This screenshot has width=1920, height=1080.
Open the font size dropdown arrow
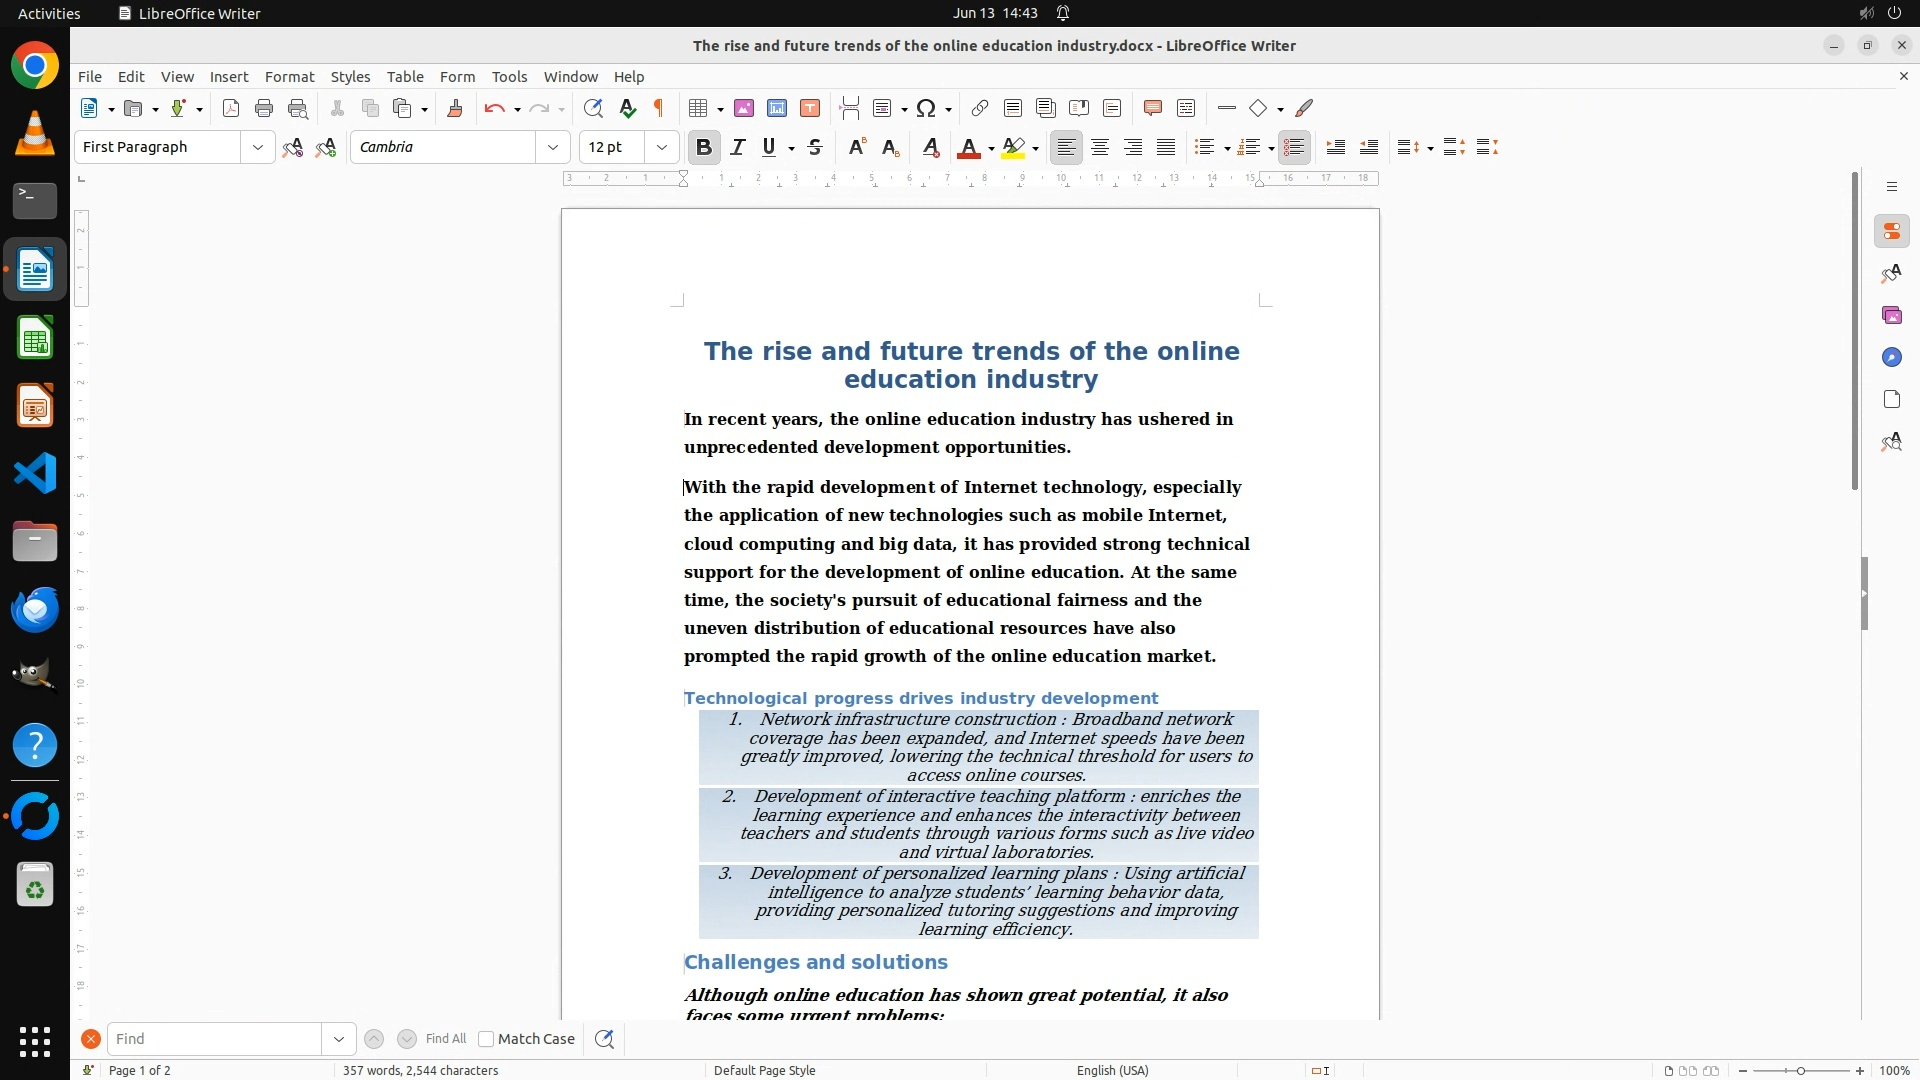click(x=661, y=147)
